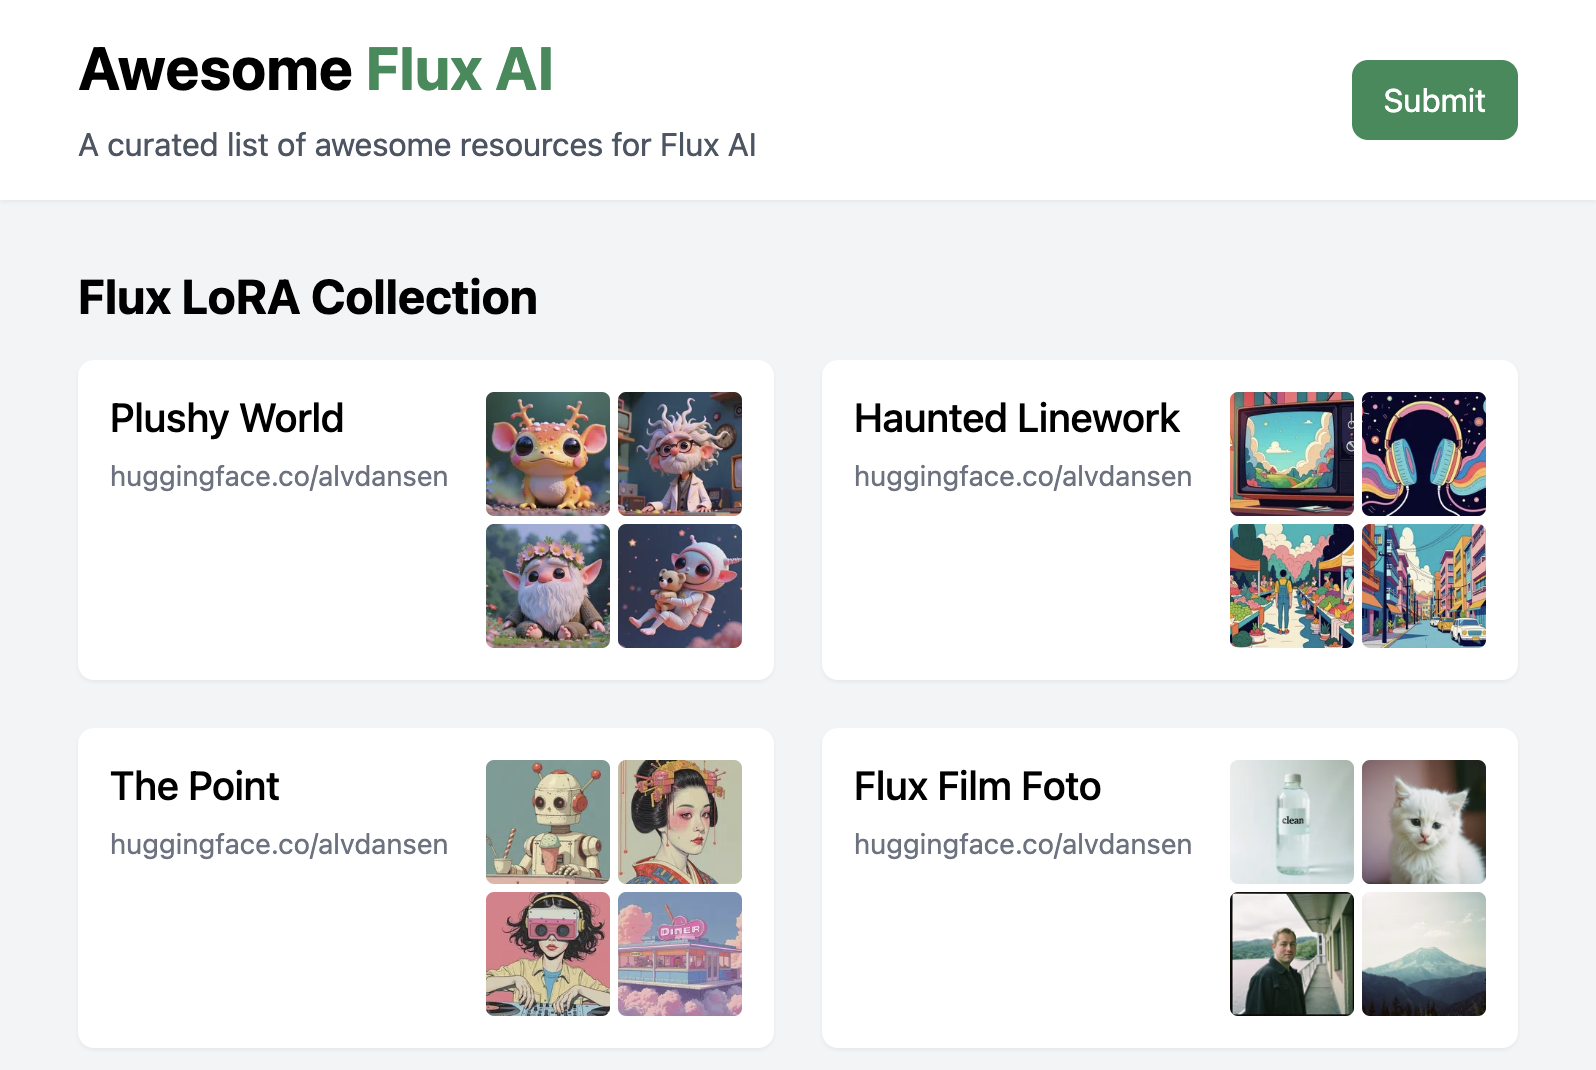Open the Plushy World card title
This screenshot has height=1070, width=1596.
[227, 418]
